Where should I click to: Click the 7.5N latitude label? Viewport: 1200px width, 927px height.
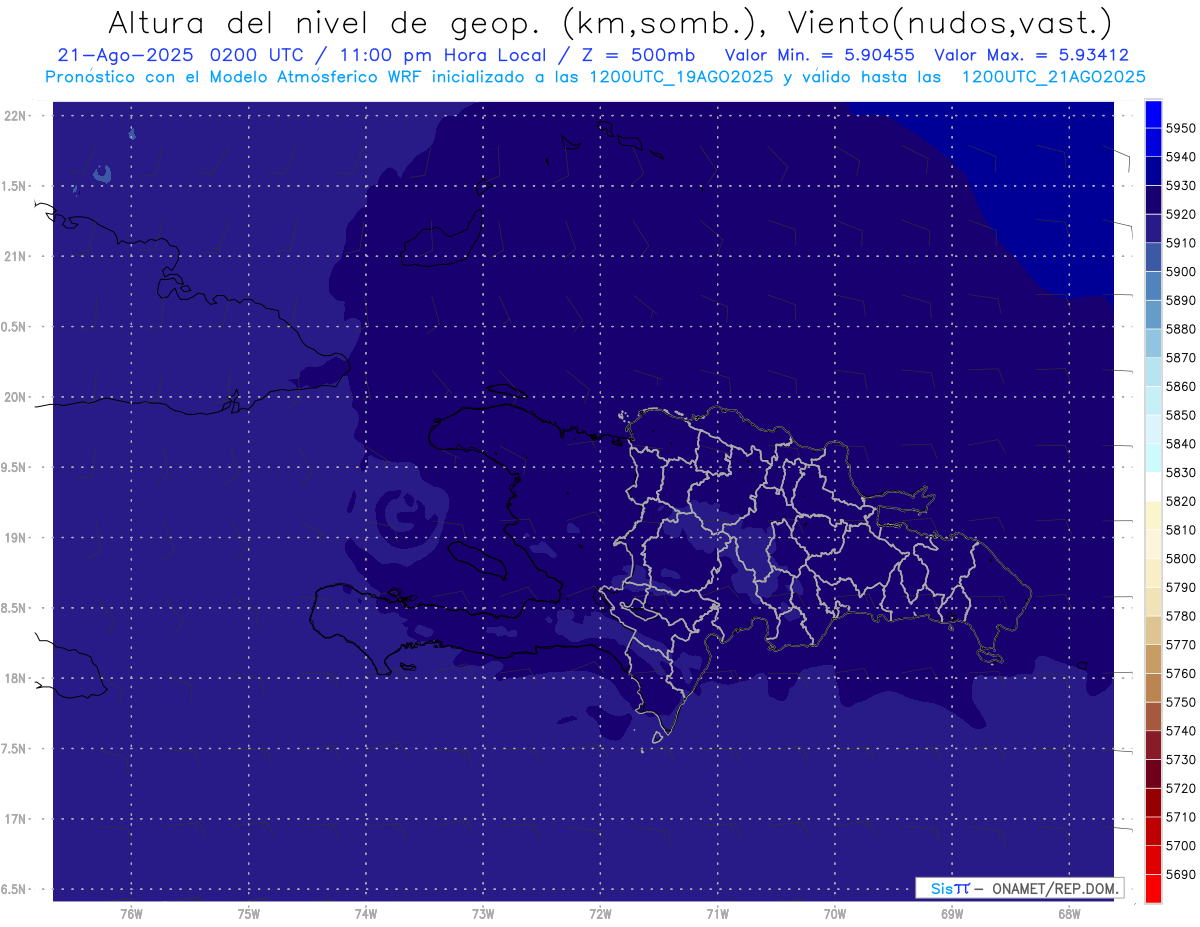pos(15,749)
